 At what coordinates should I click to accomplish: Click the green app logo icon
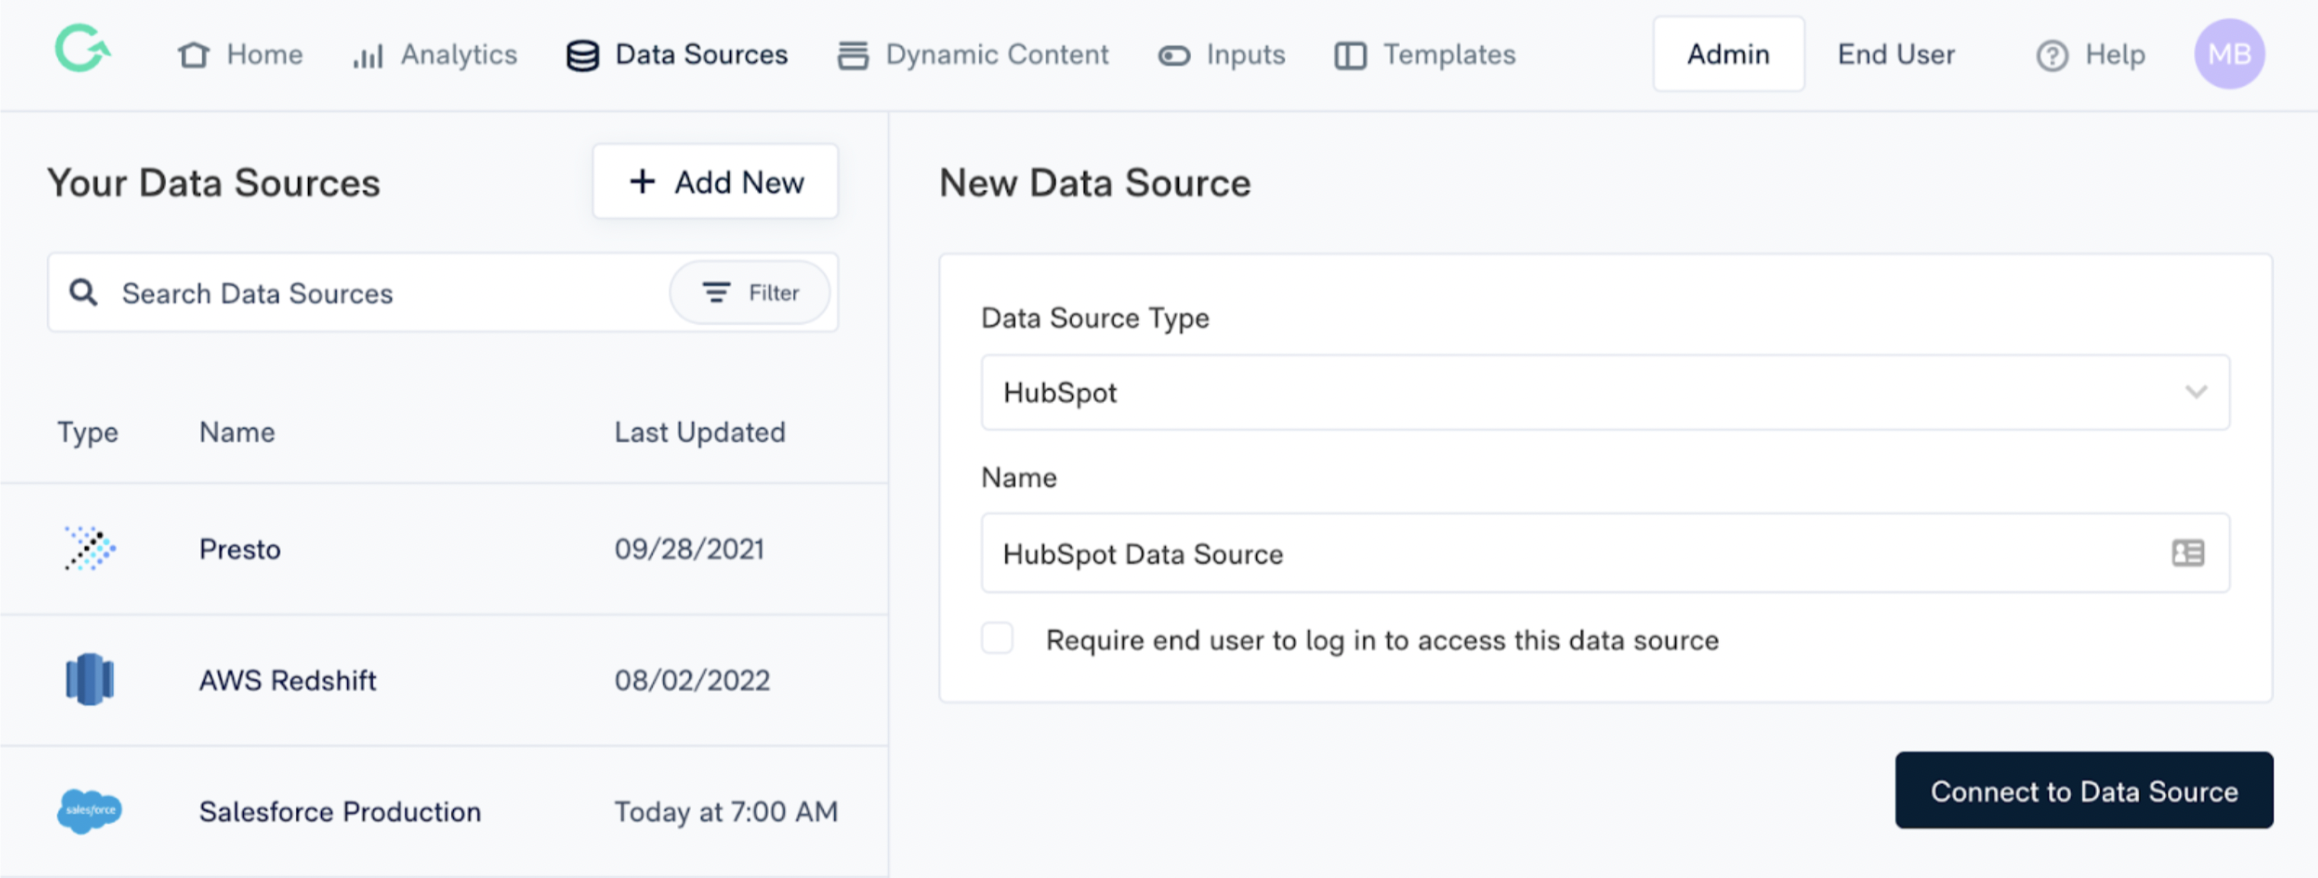pyautogui.click(x=83, y=49)
